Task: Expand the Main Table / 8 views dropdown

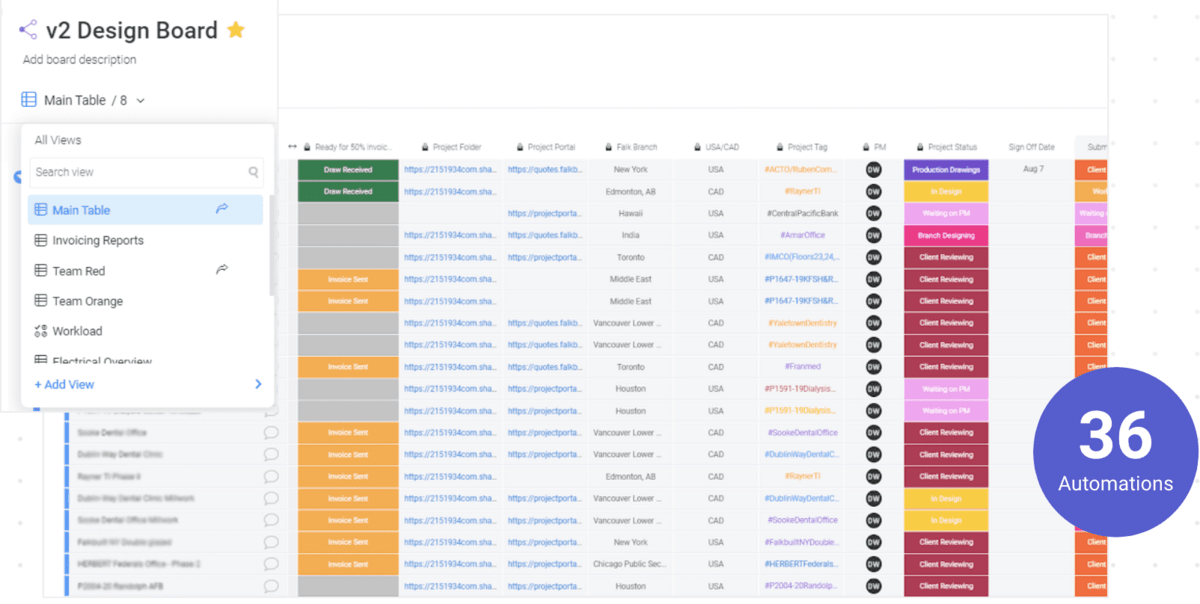Action: tap(141, 100)
